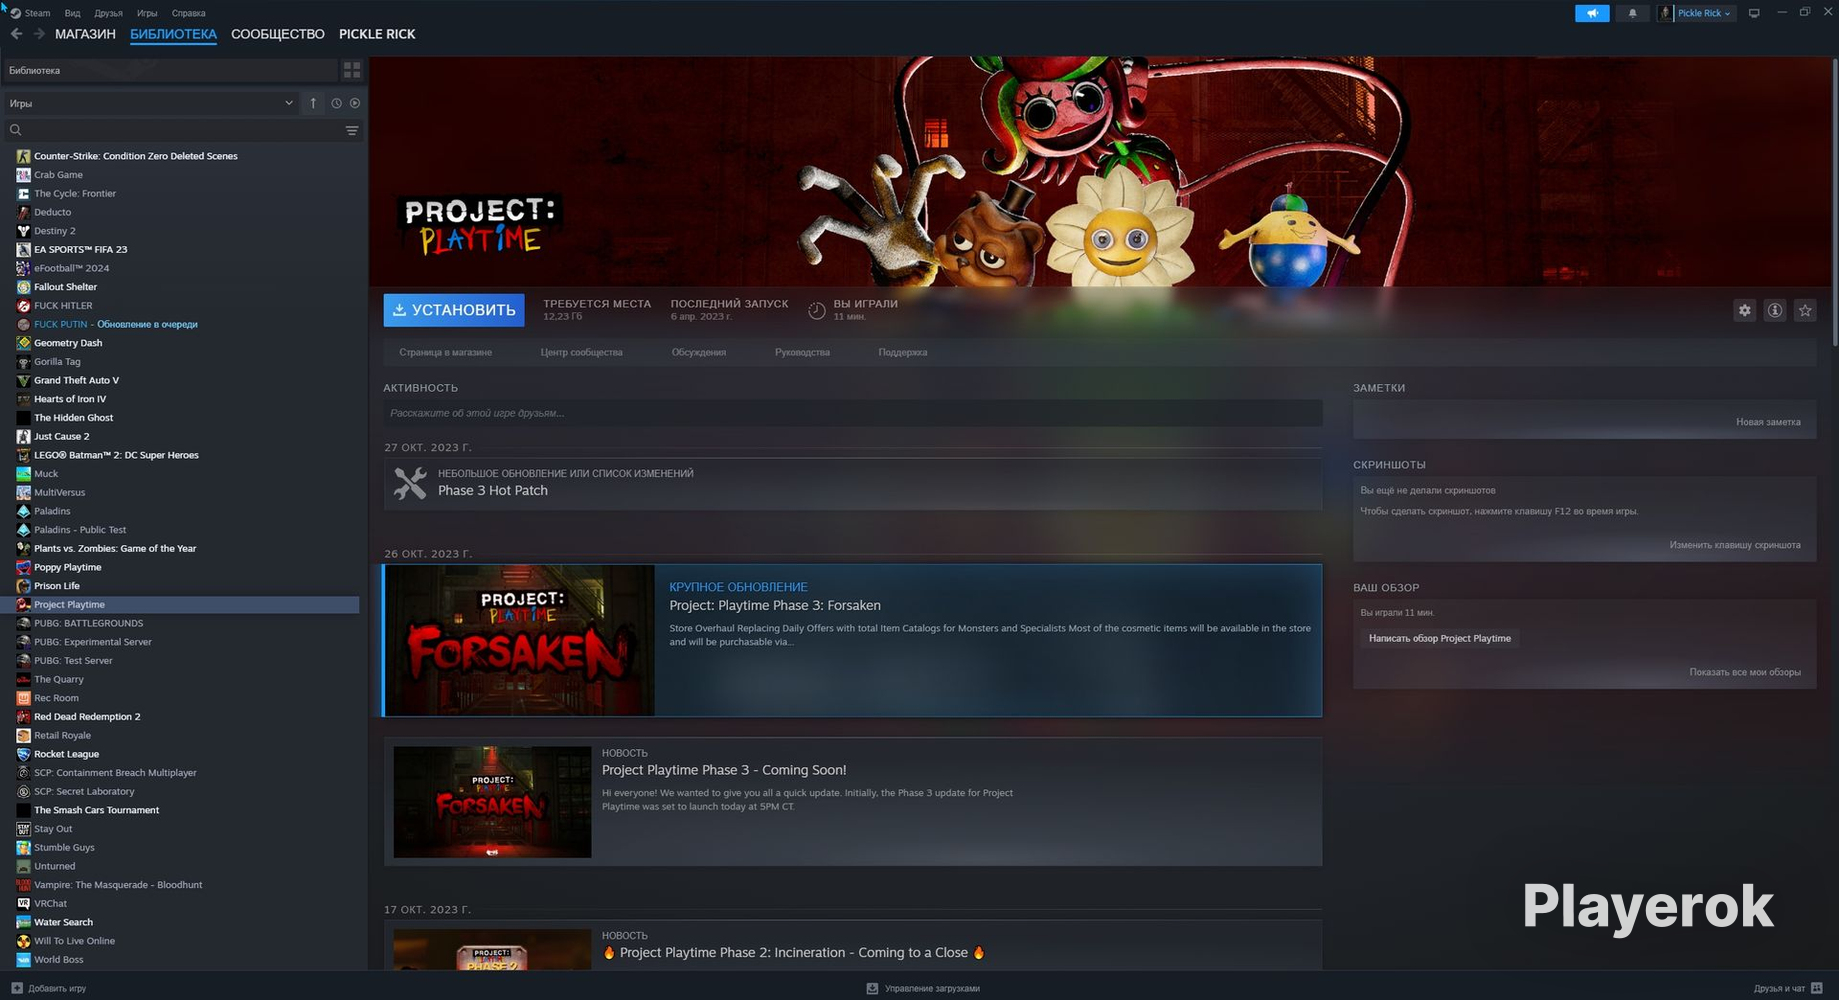Viewport: 1839px width, 1000px height.
Task: Click Написать обзор Project Playtime button
Action: [1440, 638]
